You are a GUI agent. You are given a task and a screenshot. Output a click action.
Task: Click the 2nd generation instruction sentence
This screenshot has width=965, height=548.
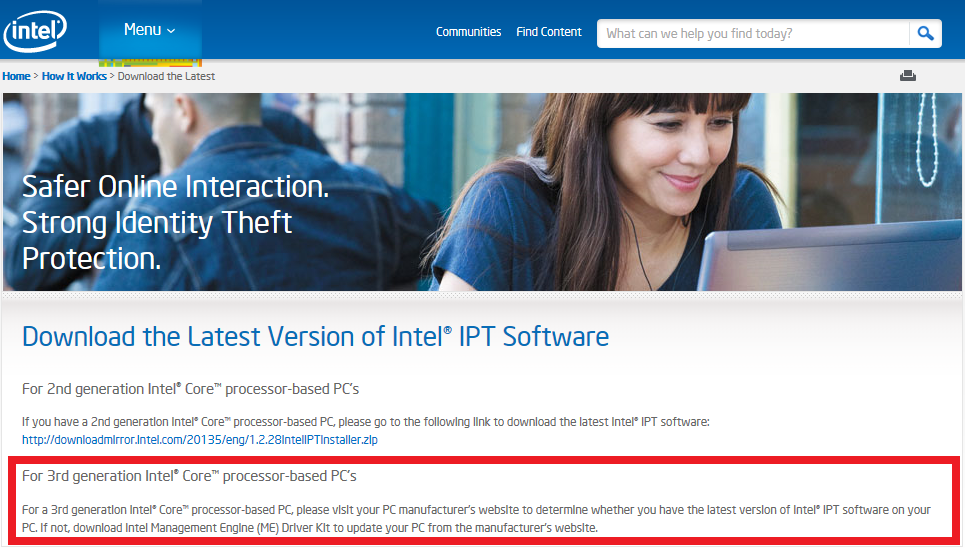pyautogui.click(x=366, y=422)
